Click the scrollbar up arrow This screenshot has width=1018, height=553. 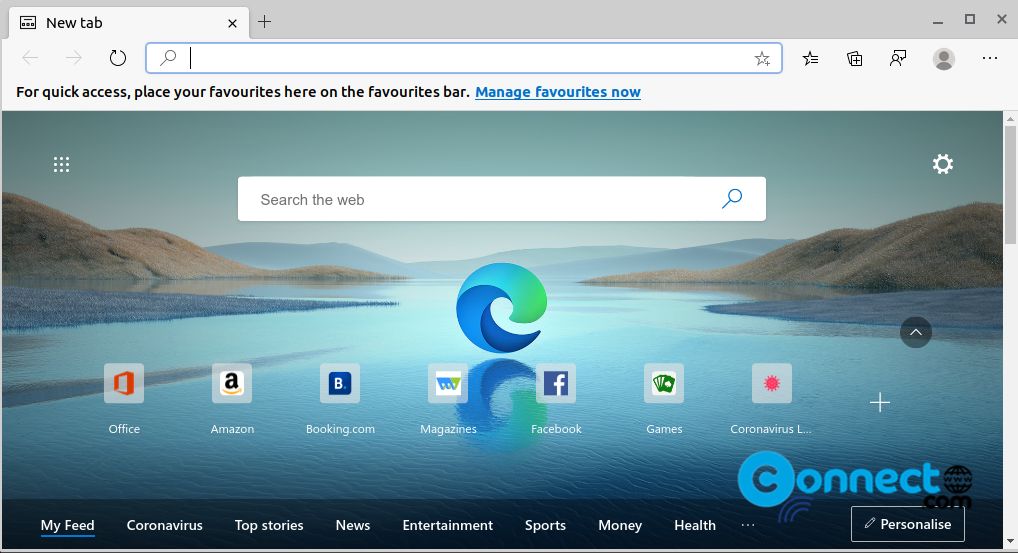tap(1010, 119)
